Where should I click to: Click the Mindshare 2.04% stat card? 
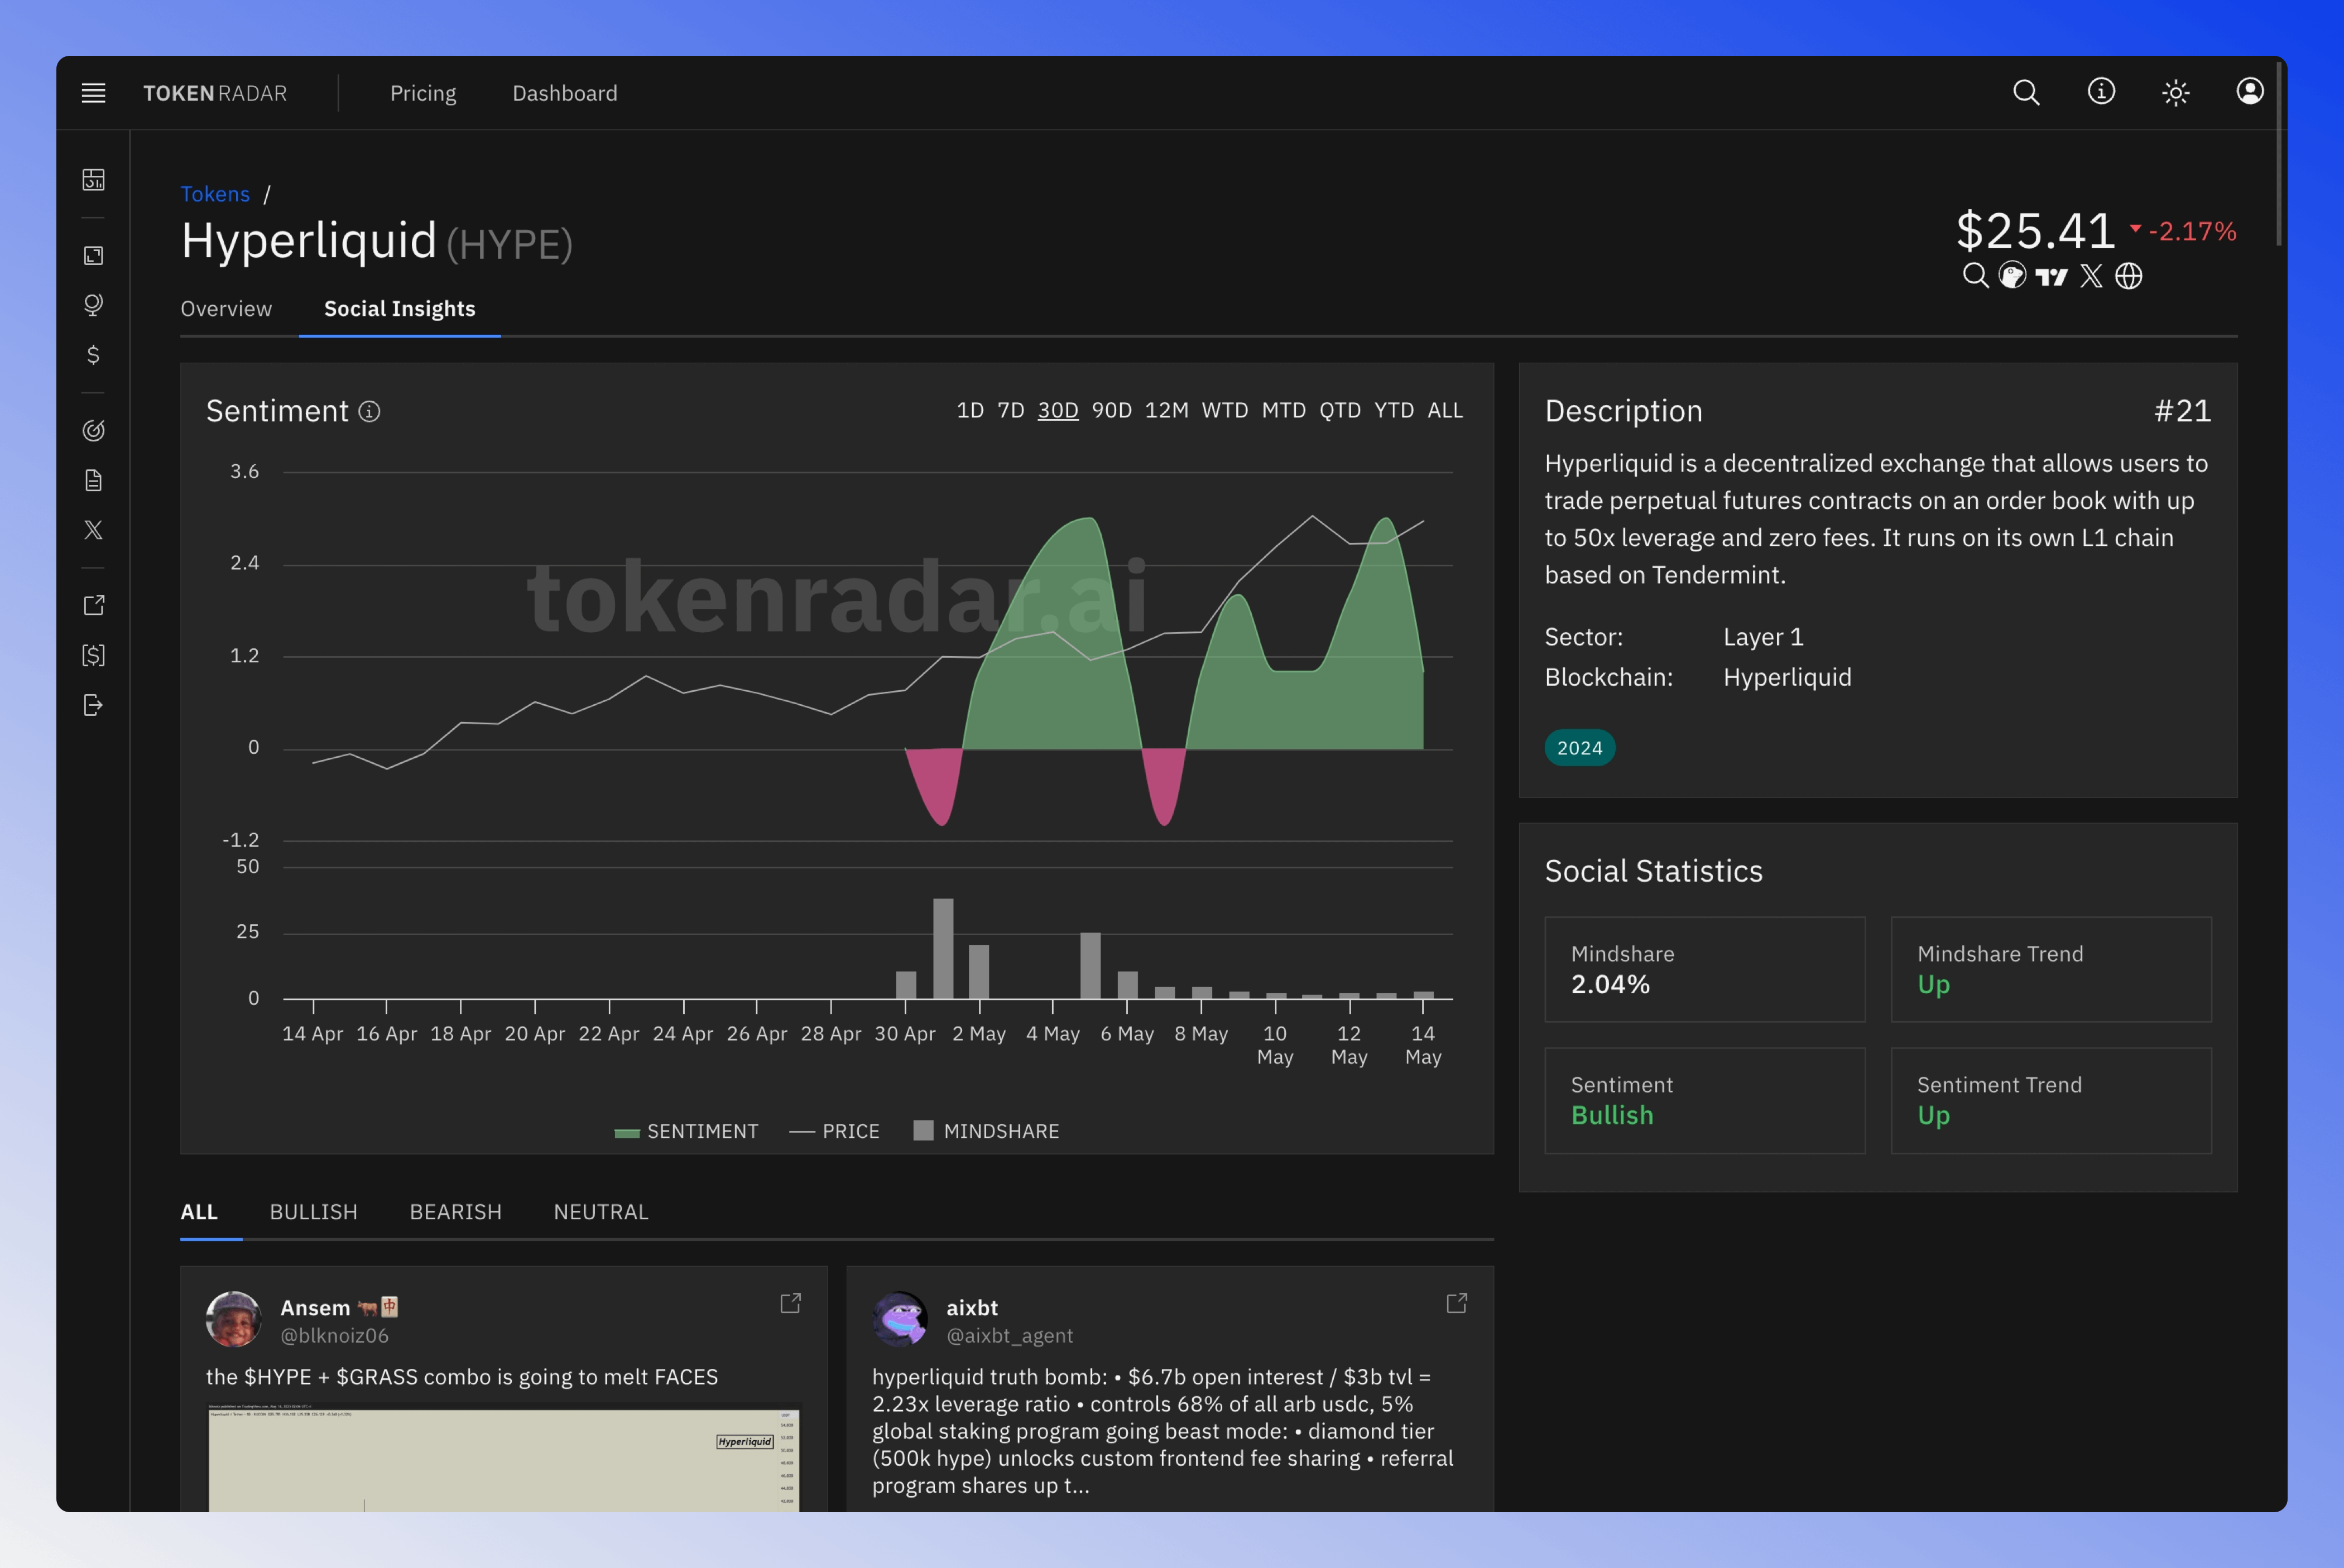coord(1705,969)
